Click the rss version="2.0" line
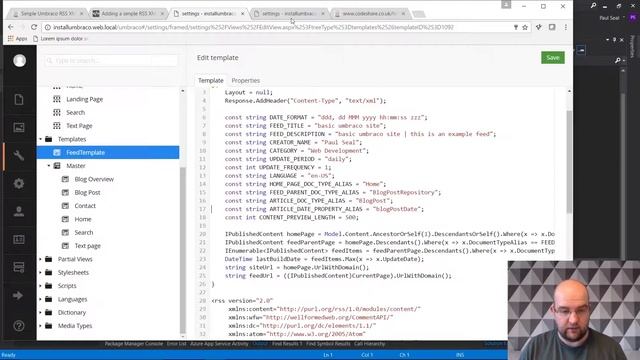 242,300
